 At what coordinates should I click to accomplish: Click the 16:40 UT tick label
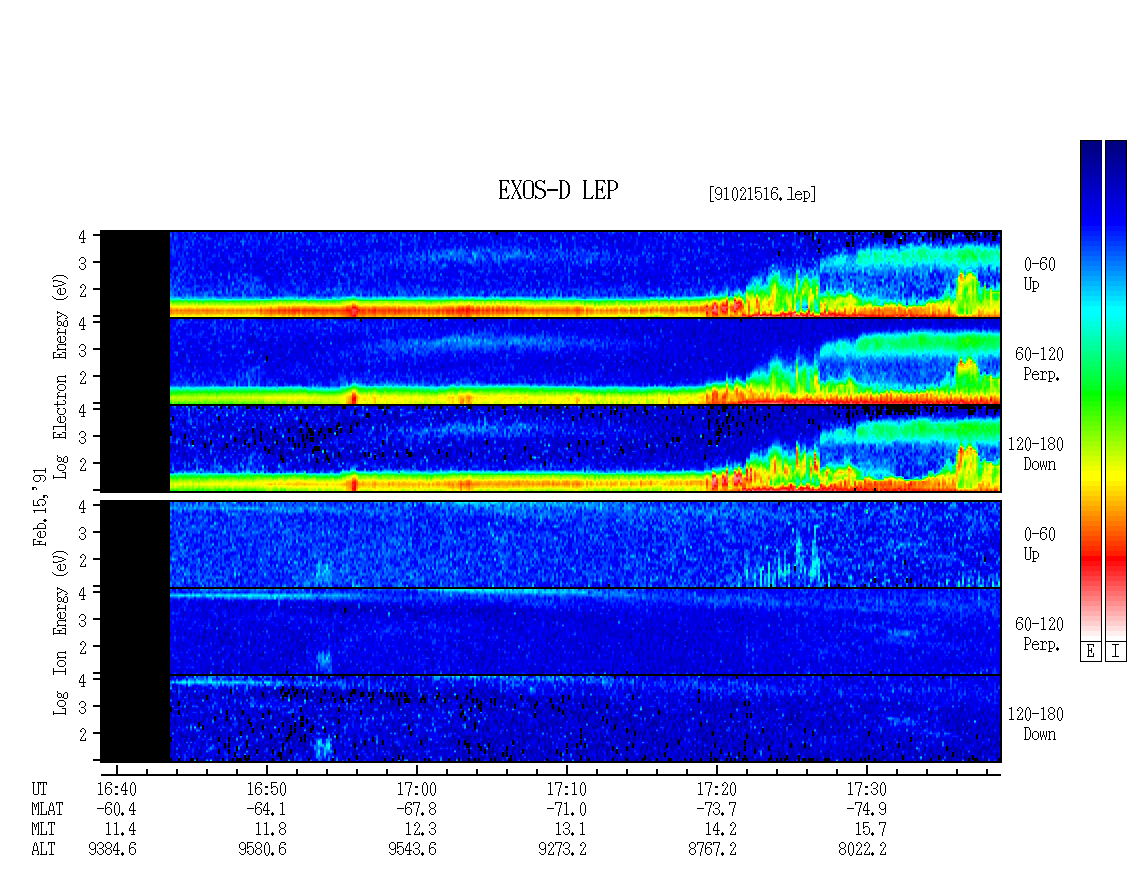(117, 789)
